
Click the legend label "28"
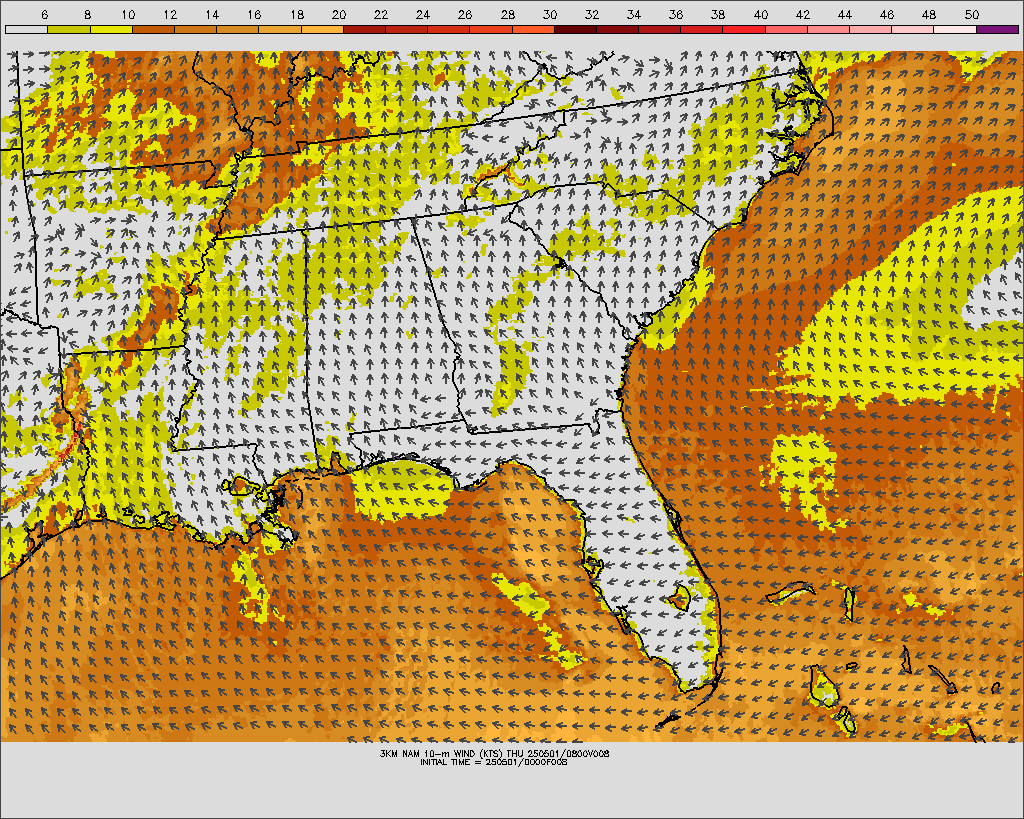coord(507,14)
